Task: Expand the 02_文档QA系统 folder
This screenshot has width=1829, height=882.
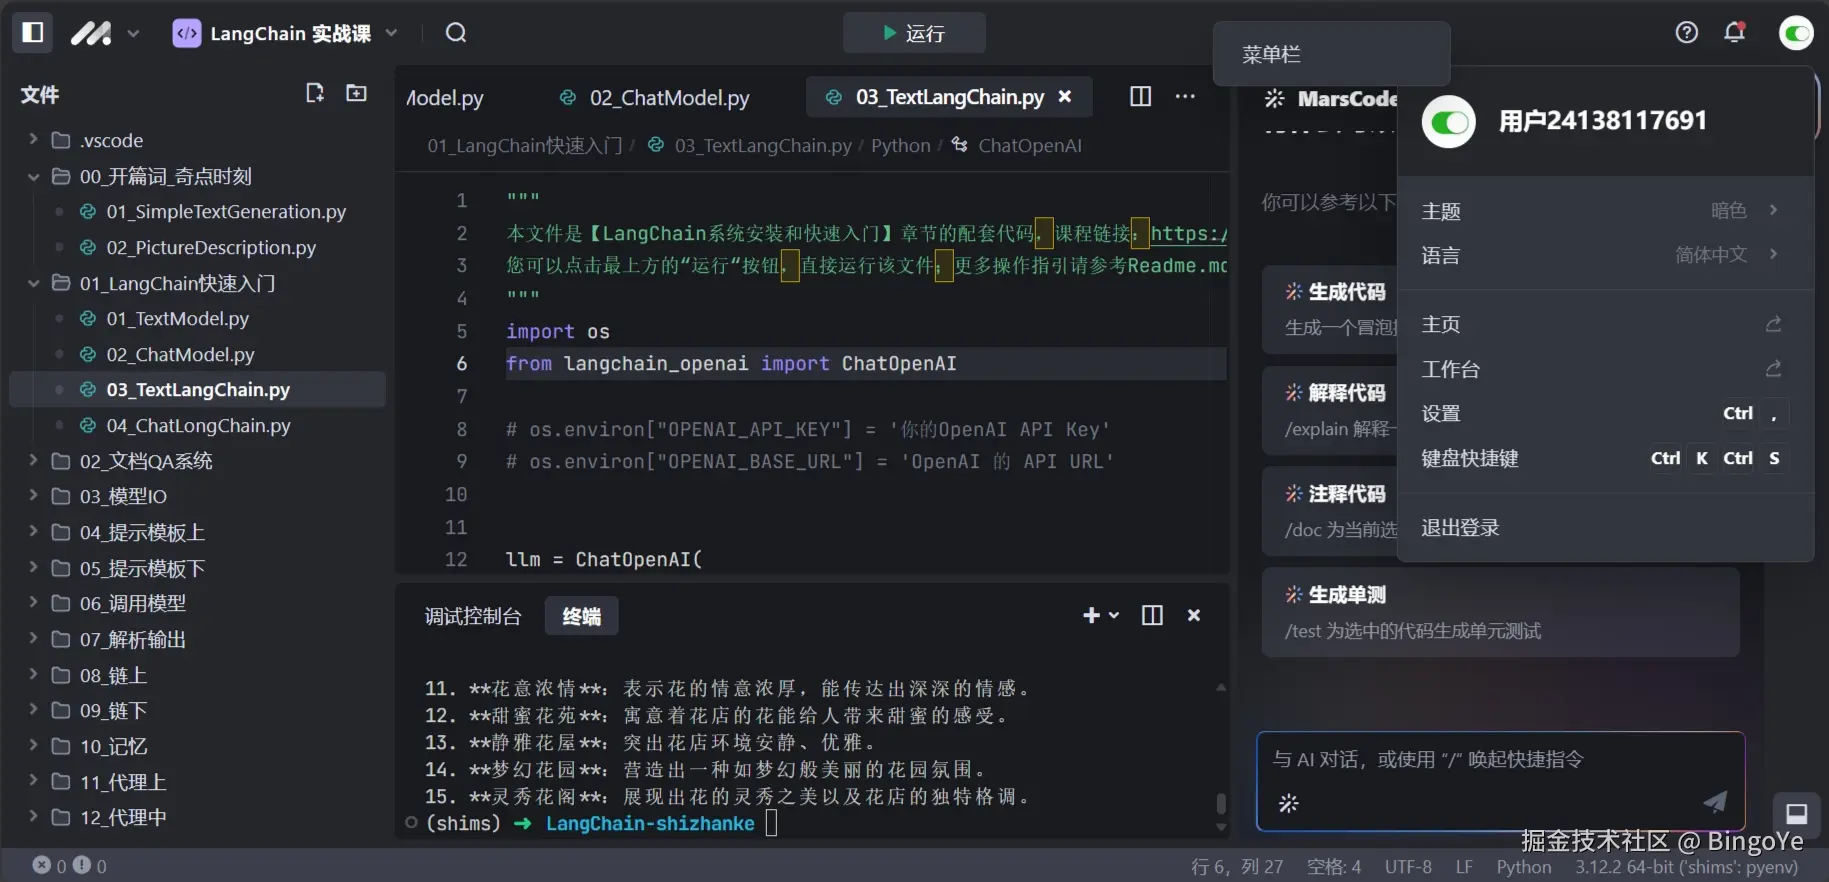Action: click(34, 461)
